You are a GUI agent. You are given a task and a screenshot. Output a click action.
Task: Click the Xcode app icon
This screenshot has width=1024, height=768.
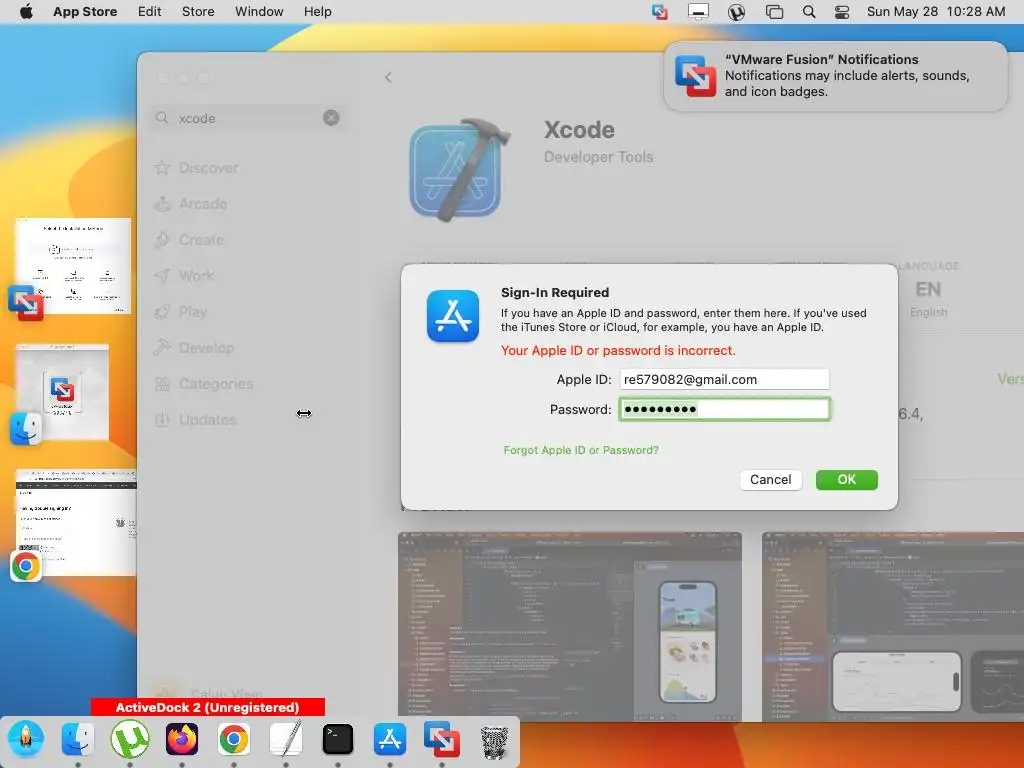460,169
